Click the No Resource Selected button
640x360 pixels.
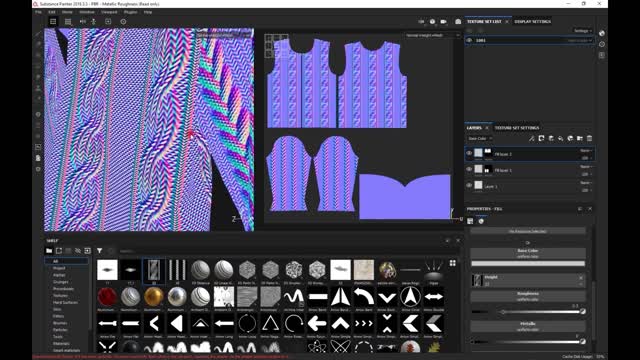pos(528,231)
